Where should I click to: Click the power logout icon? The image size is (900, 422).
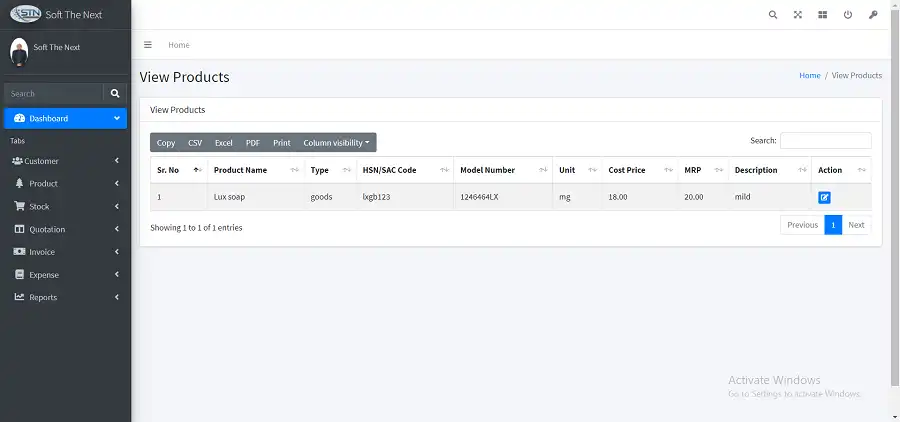pyautogui.click(x=848, y=15)
